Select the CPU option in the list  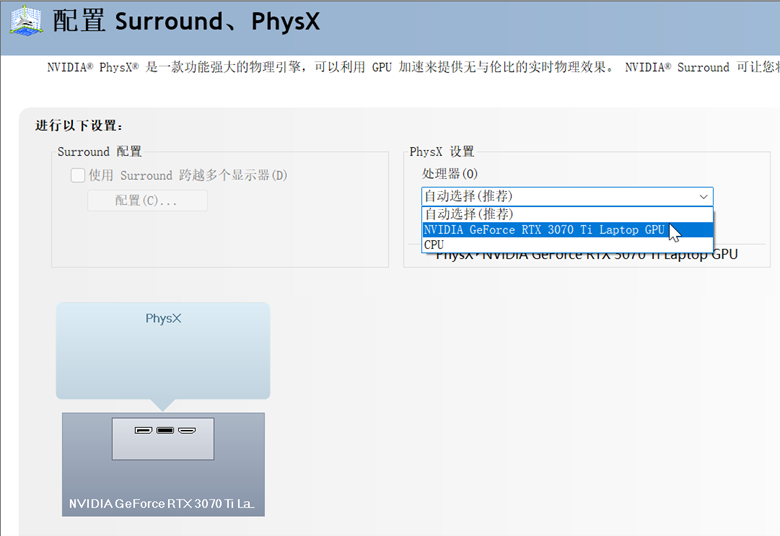tap(567, 244)
